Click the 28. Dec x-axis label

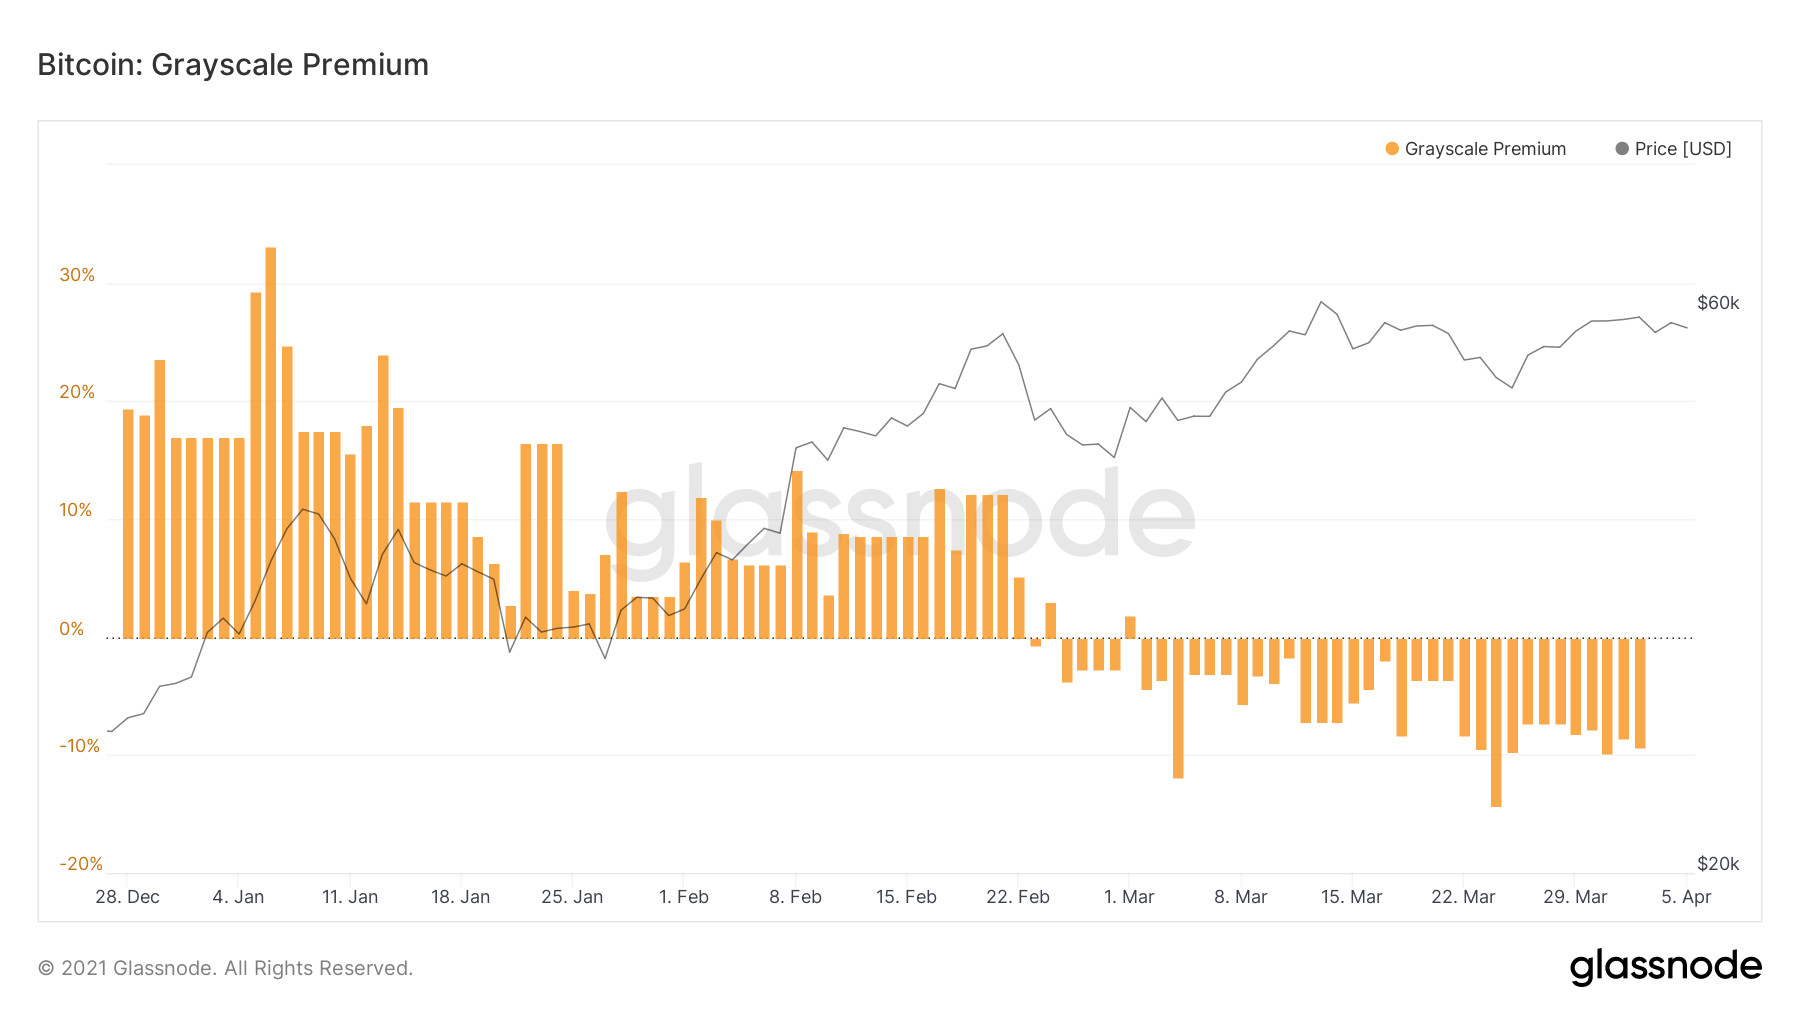pyautogui.click(x=127, y=897)
